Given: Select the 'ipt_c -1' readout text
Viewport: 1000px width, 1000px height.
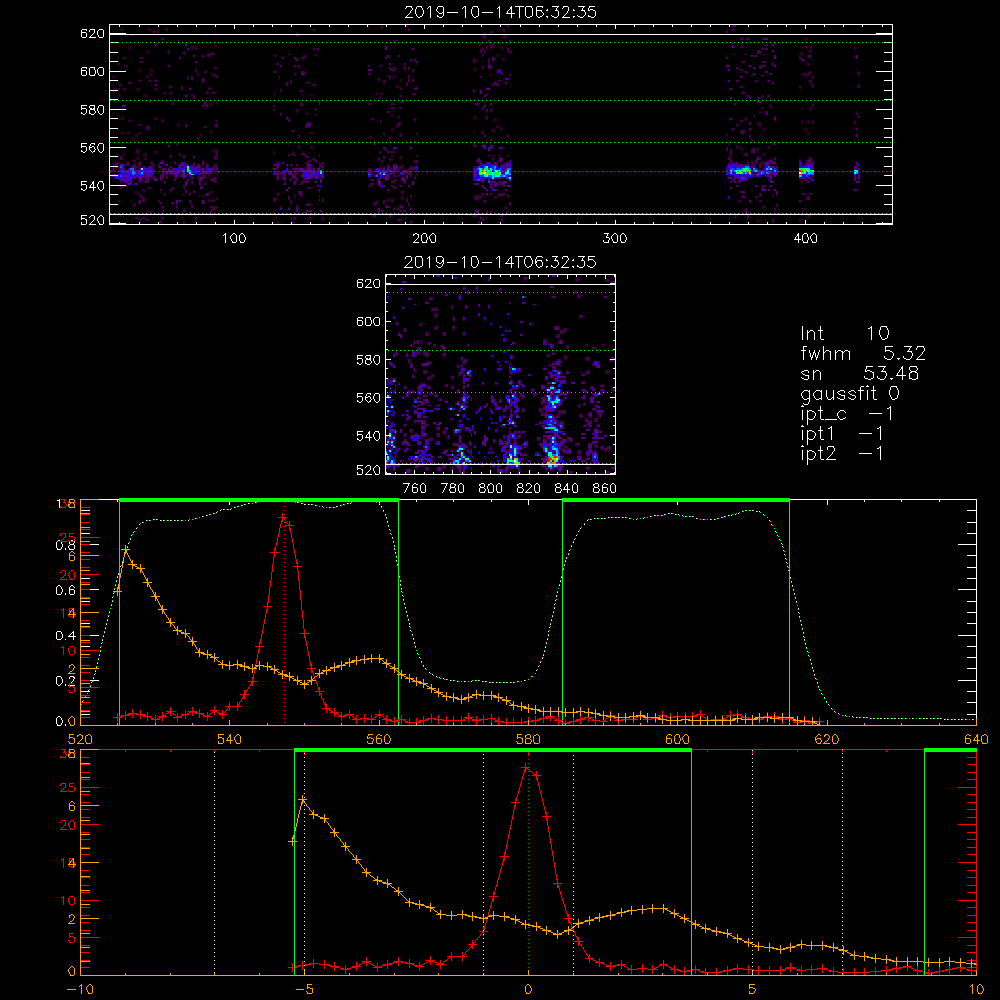Looking at the screenshot, I should [x=847, y=415].
